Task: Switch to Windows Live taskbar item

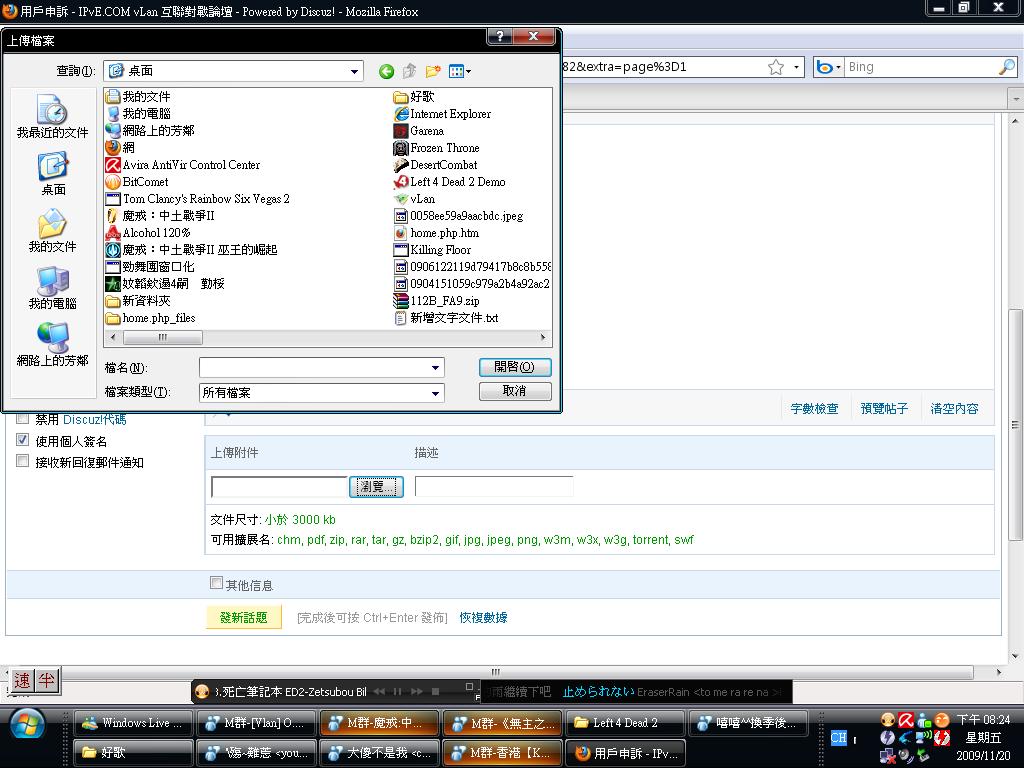Action: tap(133, 723)
